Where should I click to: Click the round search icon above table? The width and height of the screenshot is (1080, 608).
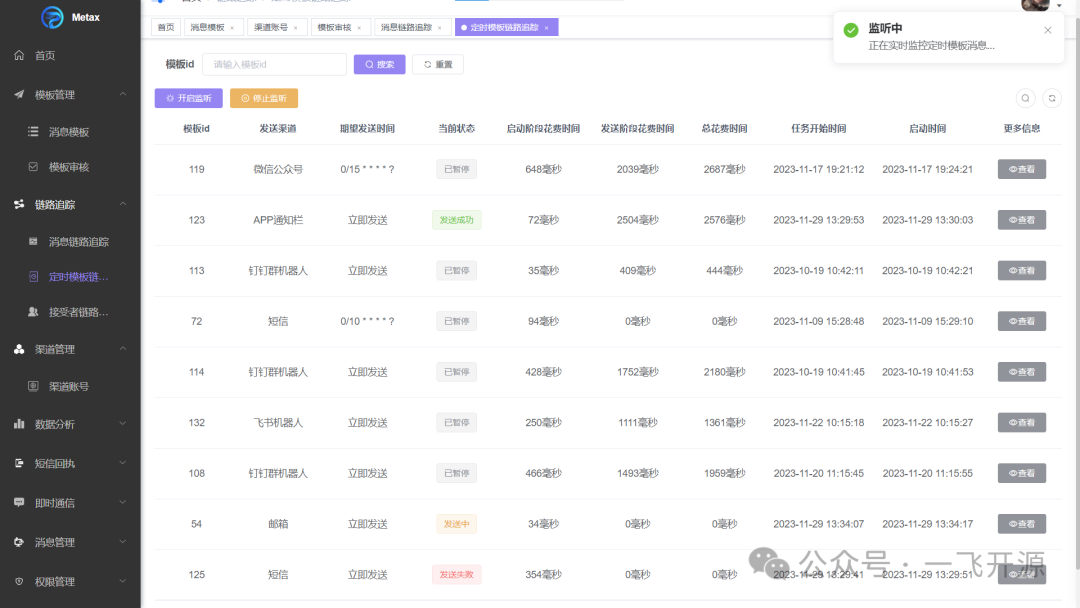1025,98
